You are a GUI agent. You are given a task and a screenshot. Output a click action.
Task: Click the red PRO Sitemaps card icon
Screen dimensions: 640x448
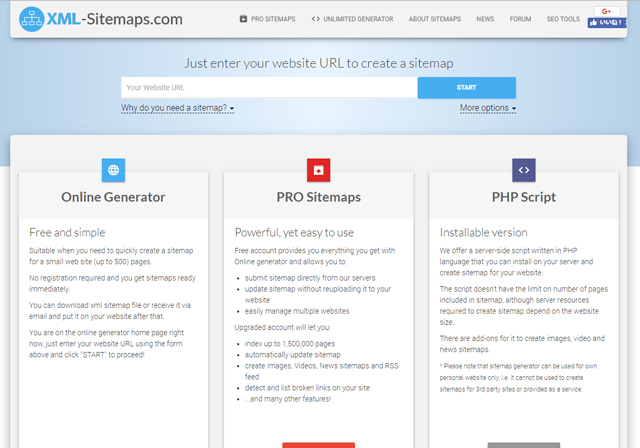(x=318, y=170)
